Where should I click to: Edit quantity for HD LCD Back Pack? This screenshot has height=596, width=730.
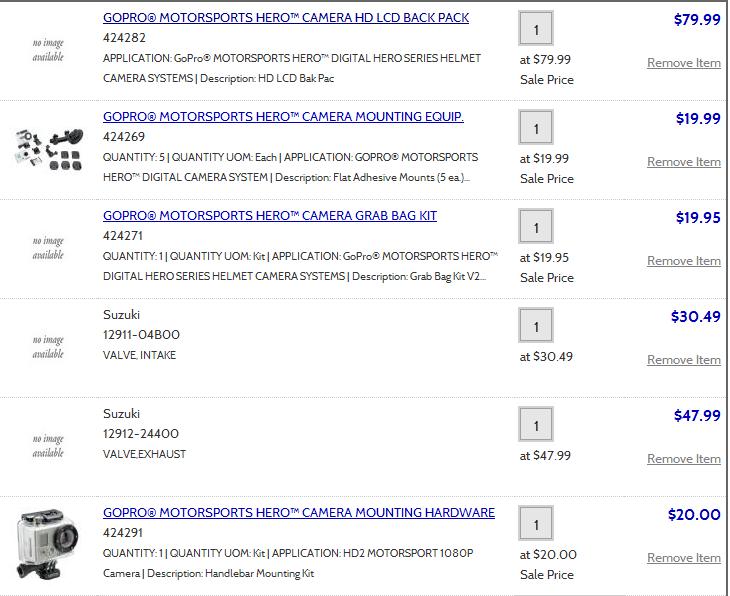click(536, 29)
